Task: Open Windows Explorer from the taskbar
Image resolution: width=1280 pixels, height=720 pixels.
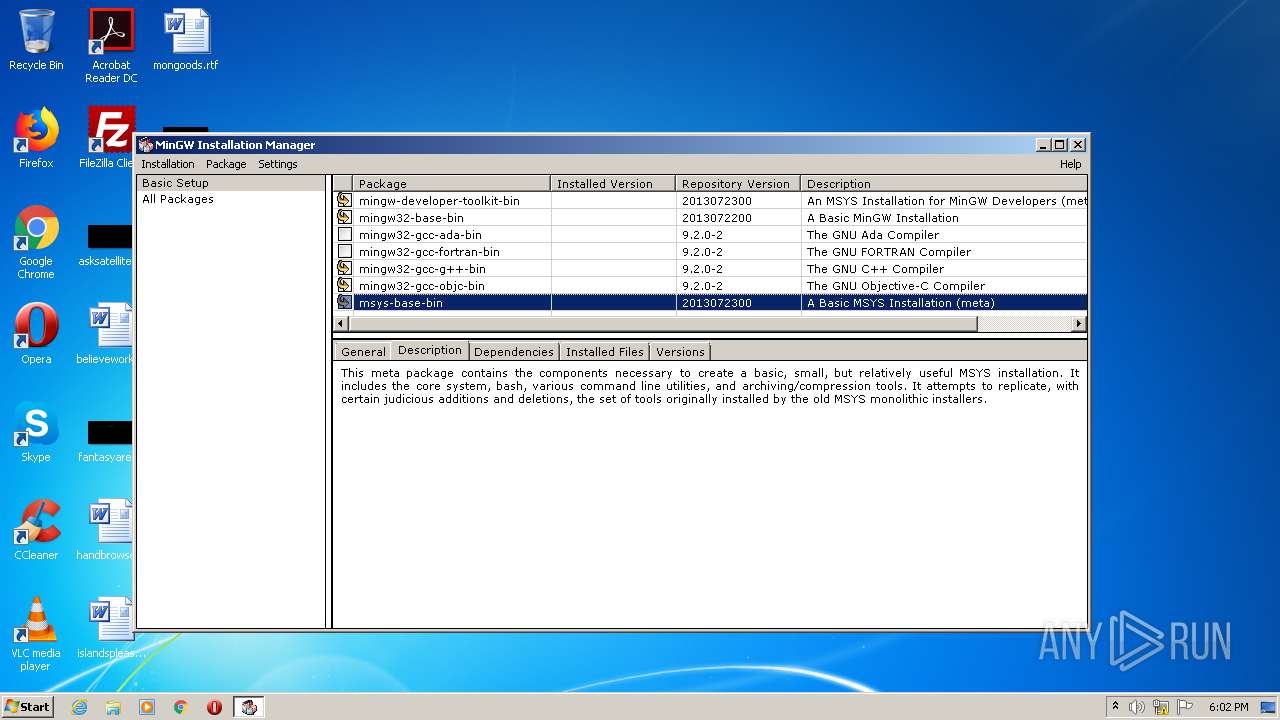Action: (x=113, y=707)
